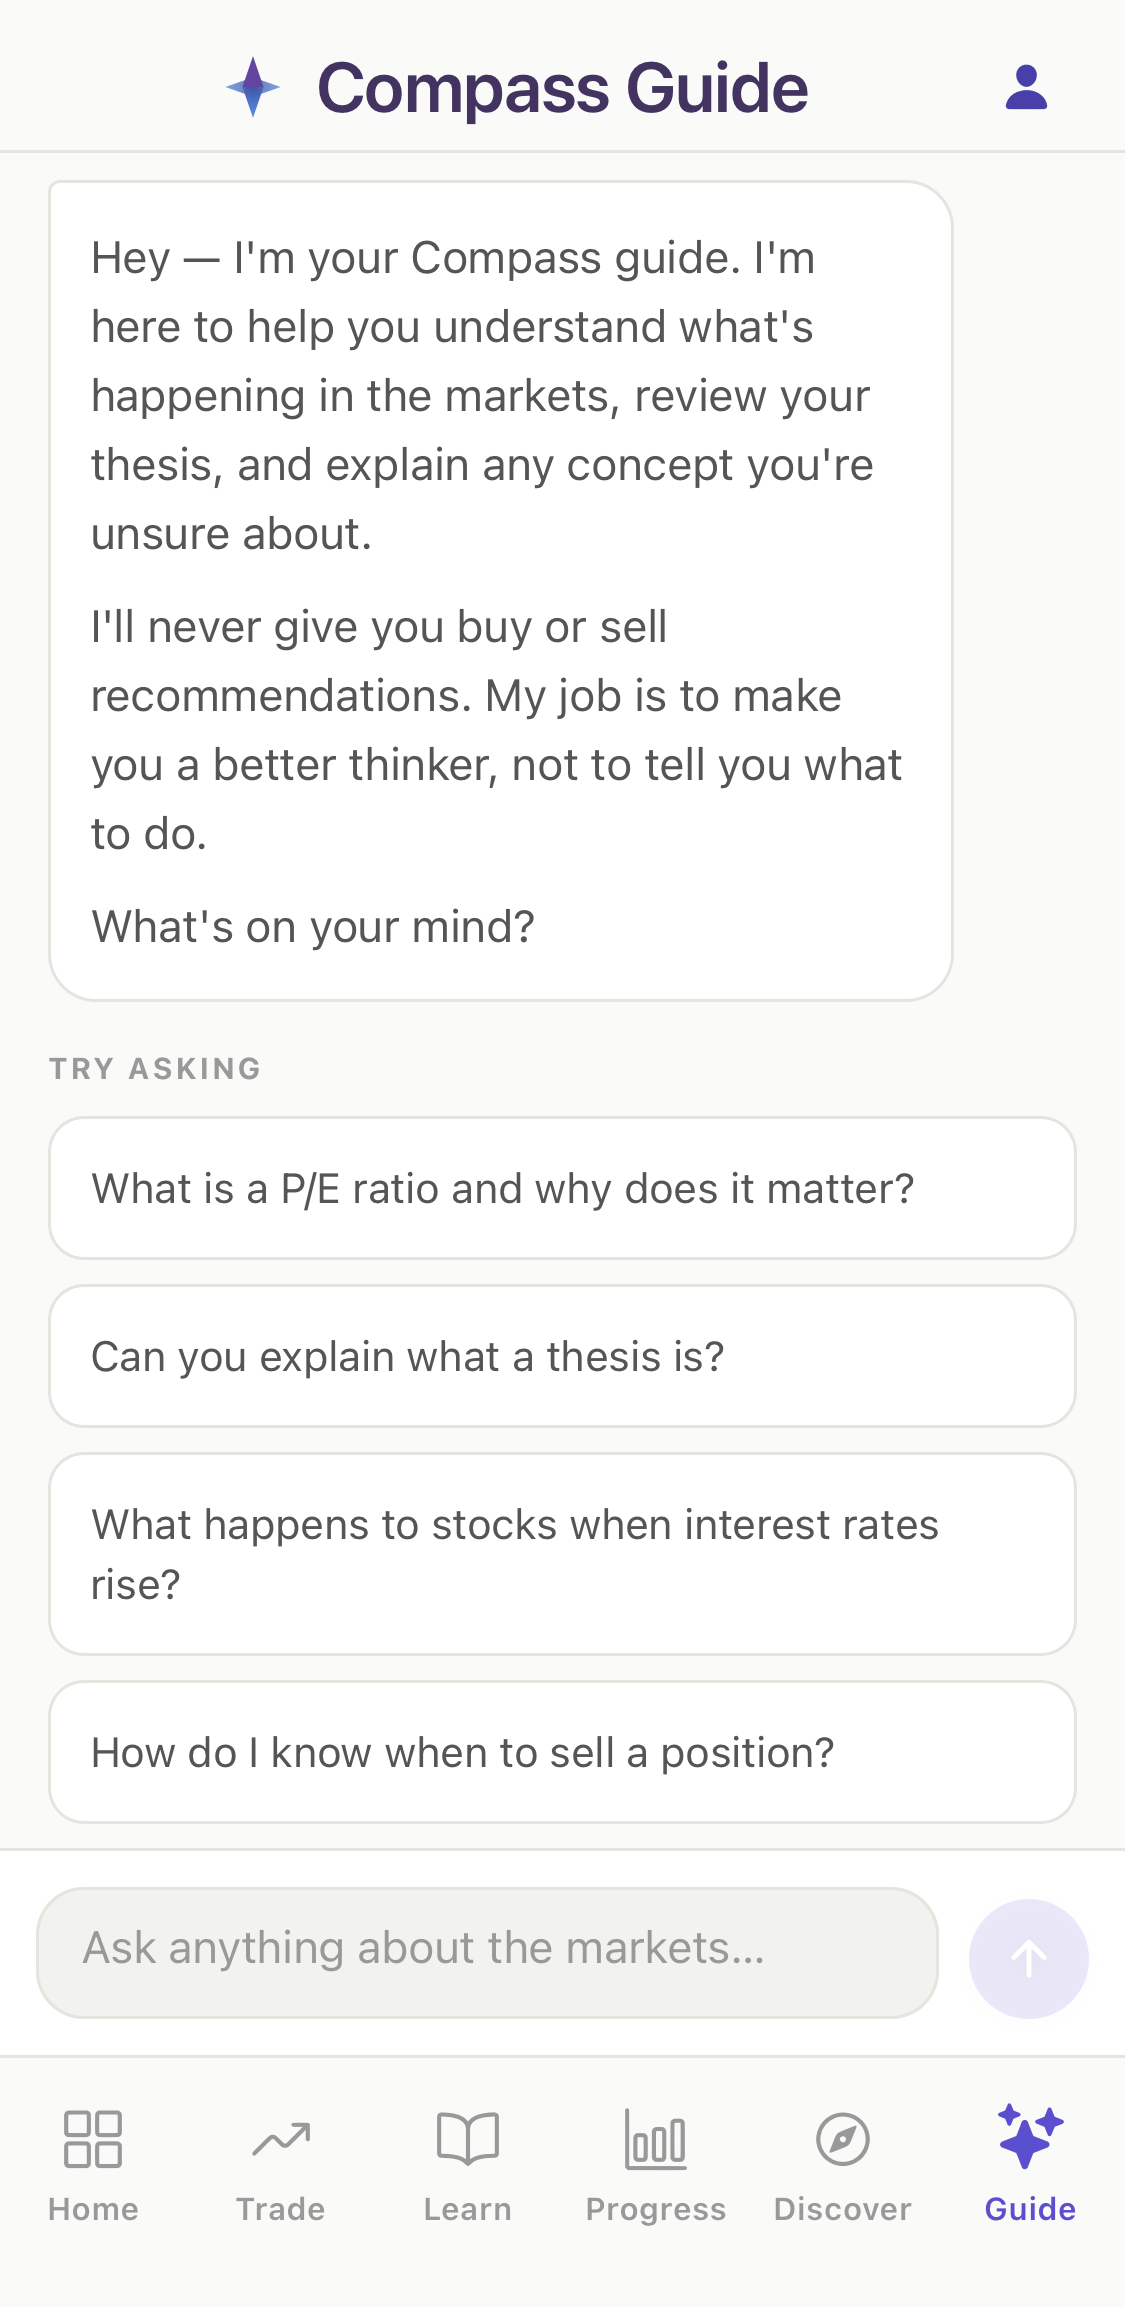Tap the Compass guide welcome message bubble
The image size is (1125, 2307).
tap(501, 591)
